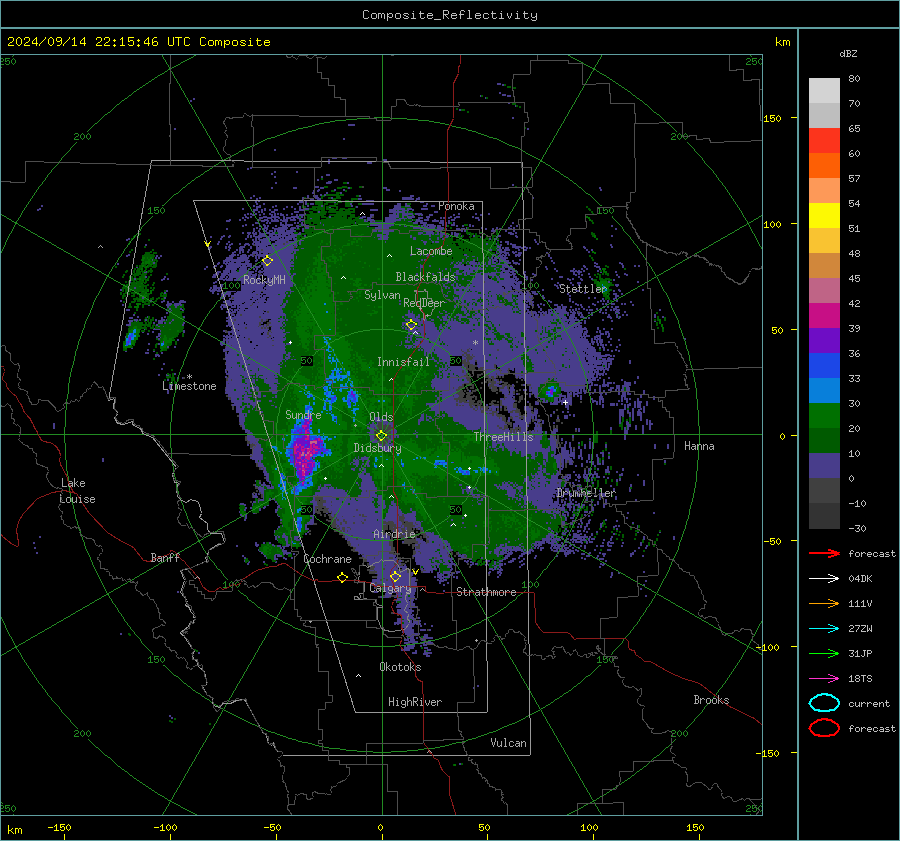The height and width of the screenshot is (841, 900).
Task: Click the Hanna label
Action: coord(699,446)
